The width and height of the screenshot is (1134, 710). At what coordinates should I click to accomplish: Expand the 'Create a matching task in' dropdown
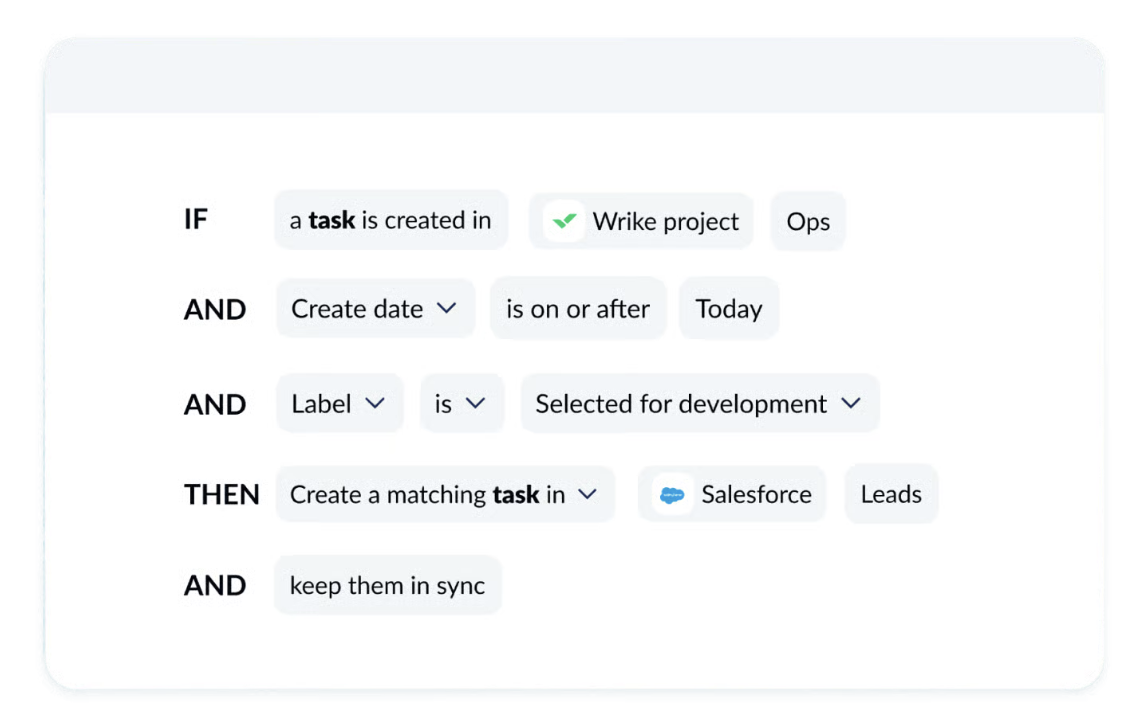(x=445, y=494)
